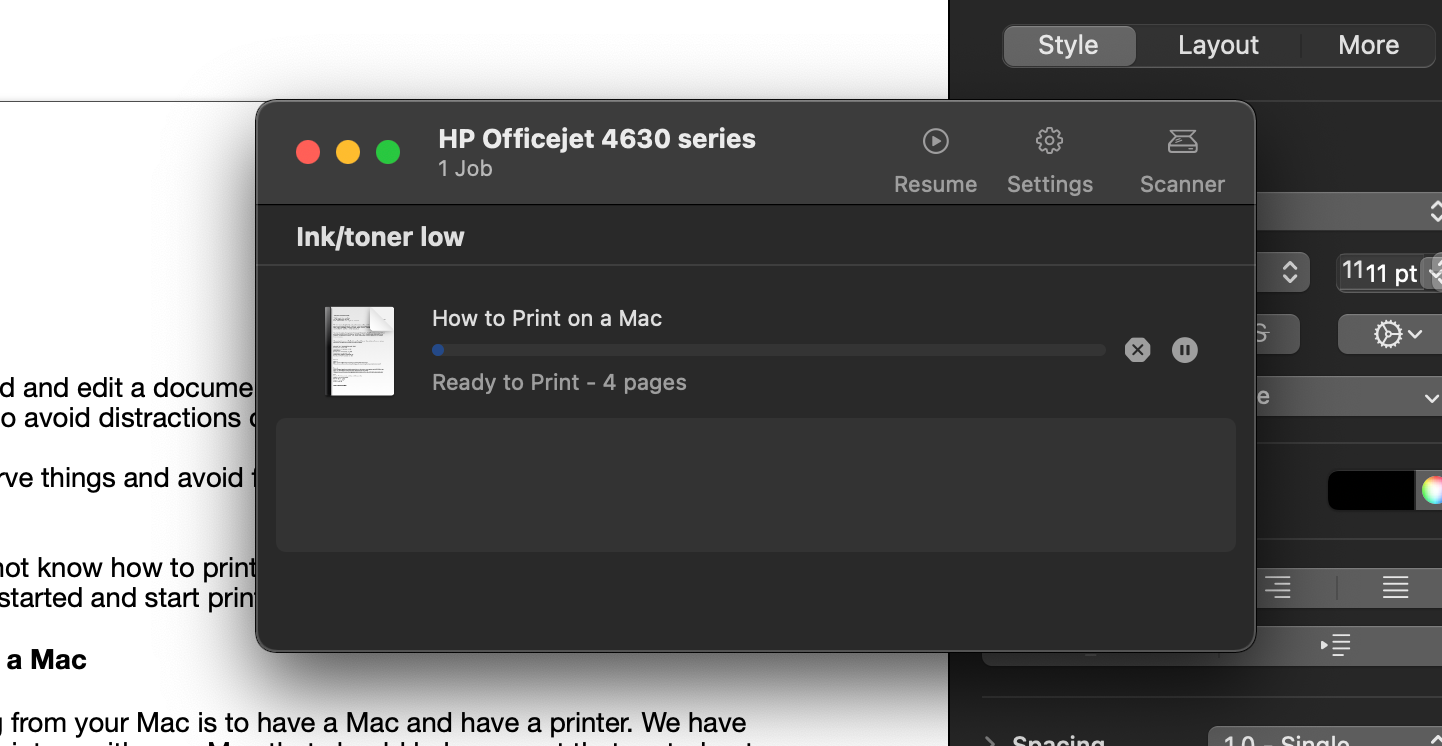1442x746 pixels.
Task: Apply justified text alignment
Action: tap(1396, 589)
